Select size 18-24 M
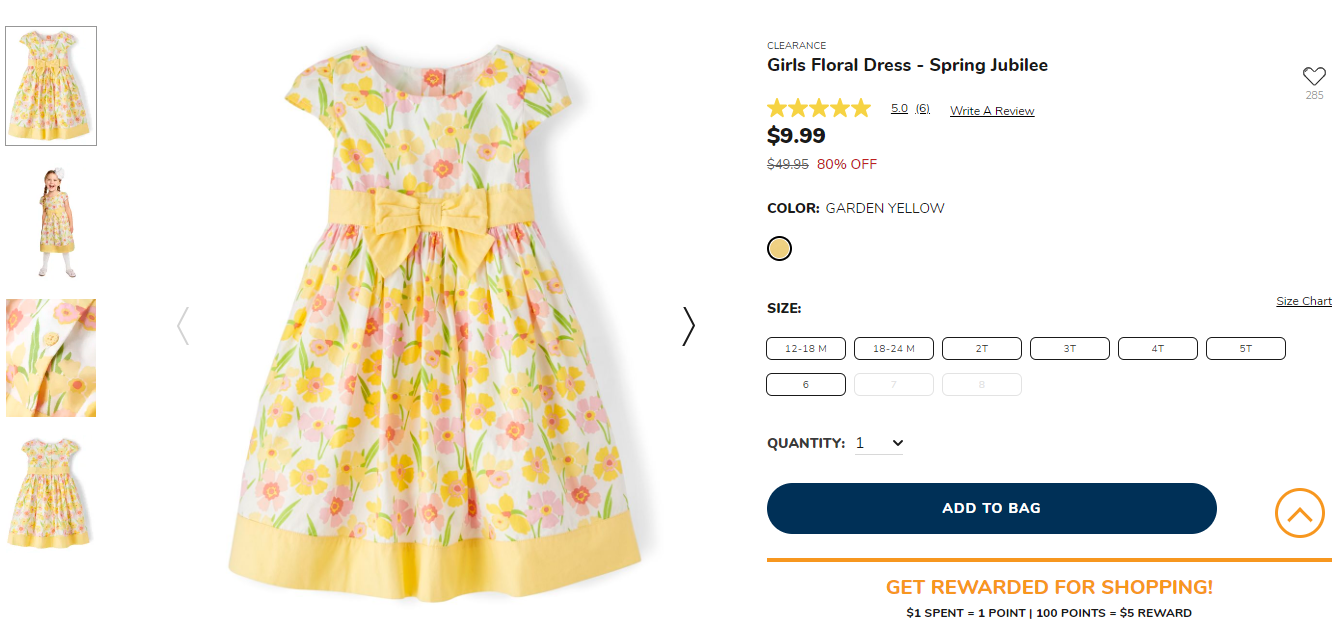The image size is (1332, 621). point(894,349)
